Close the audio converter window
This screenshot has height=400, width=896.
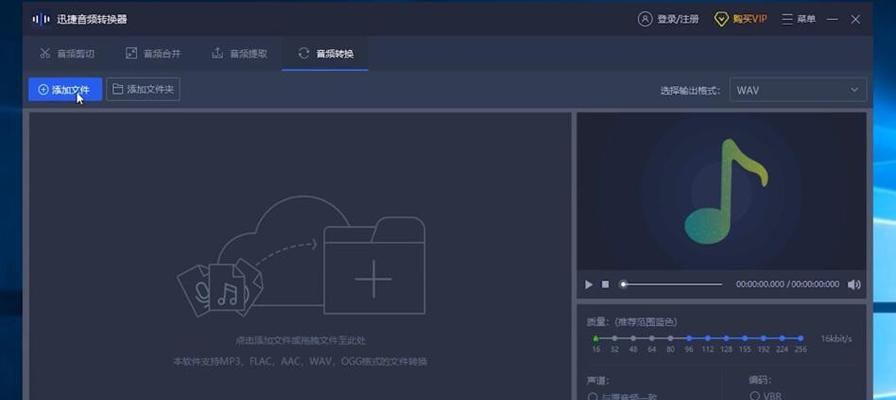pyautogui.click(x=855, y=19)
